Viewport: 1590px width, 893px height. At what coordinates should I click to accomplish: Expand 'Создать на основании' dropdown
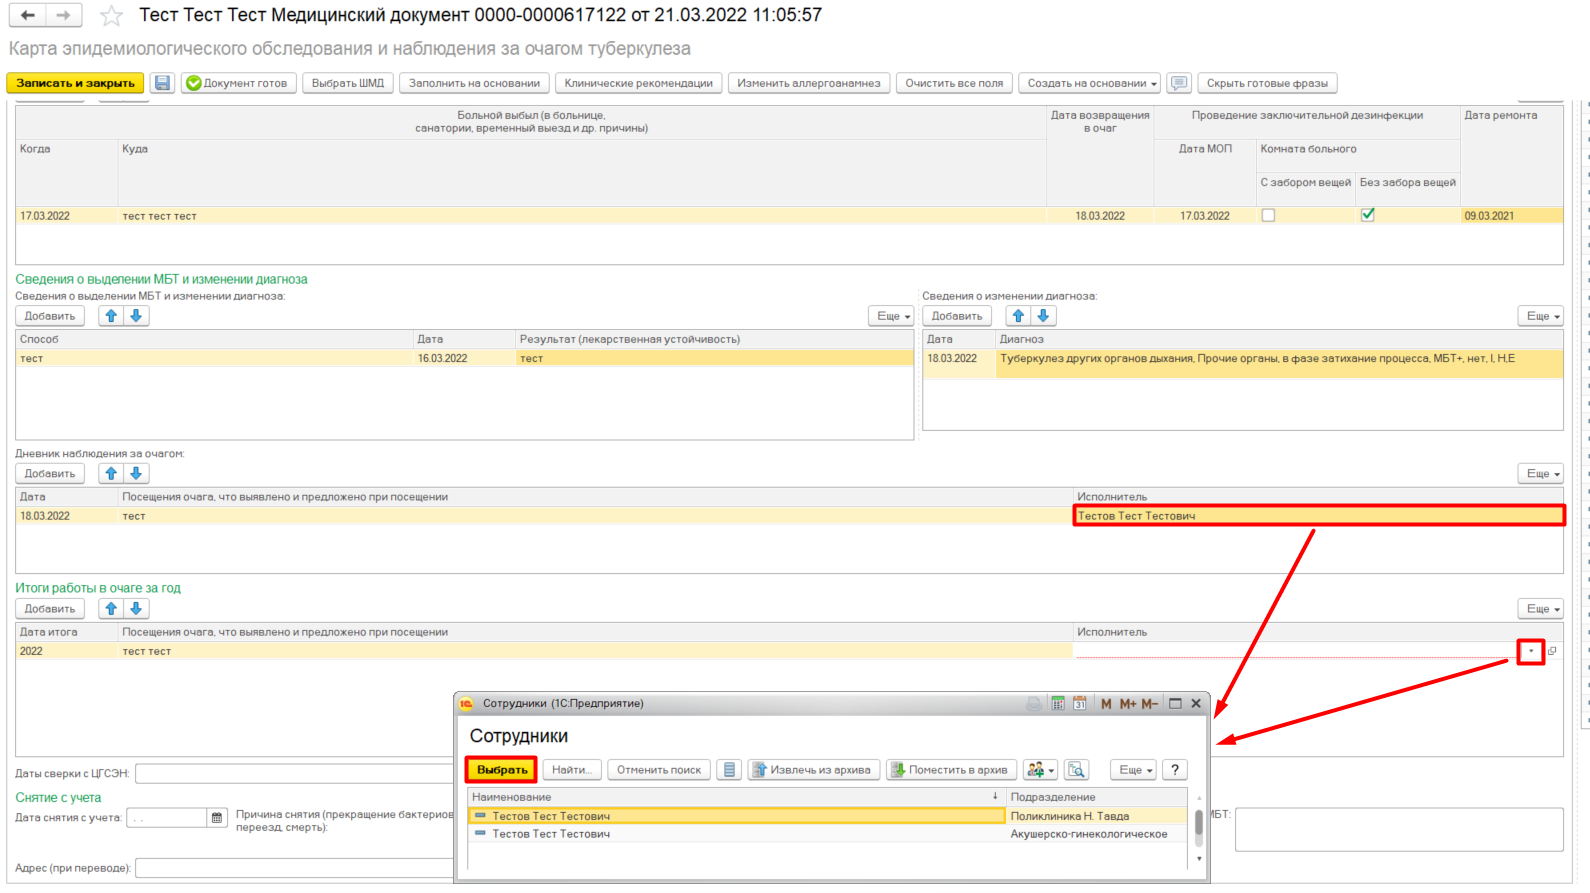click(x=1092, y=83)
